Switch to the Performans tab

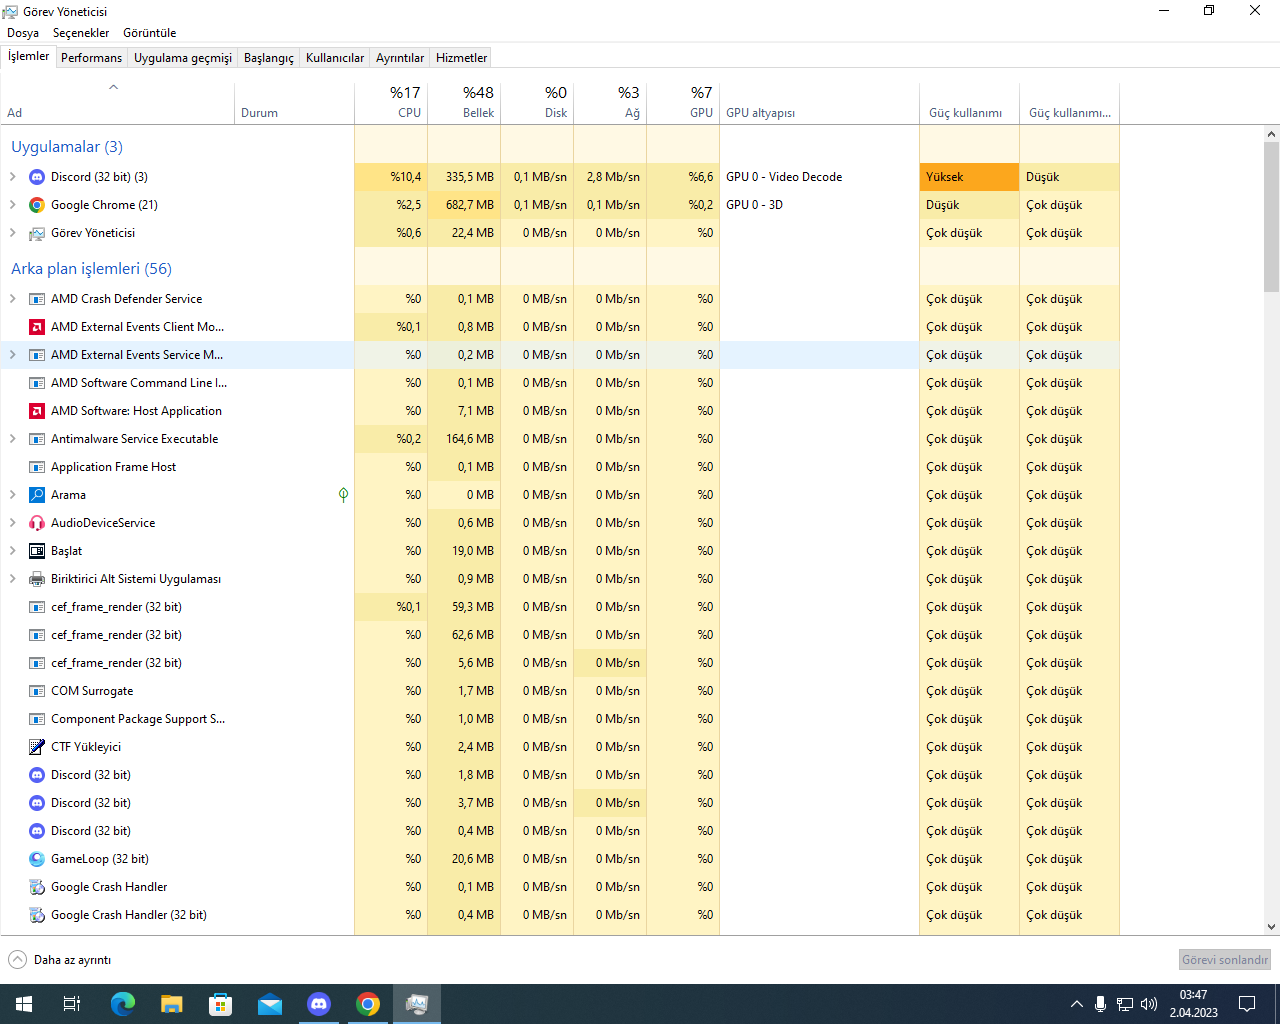point(91,58)
